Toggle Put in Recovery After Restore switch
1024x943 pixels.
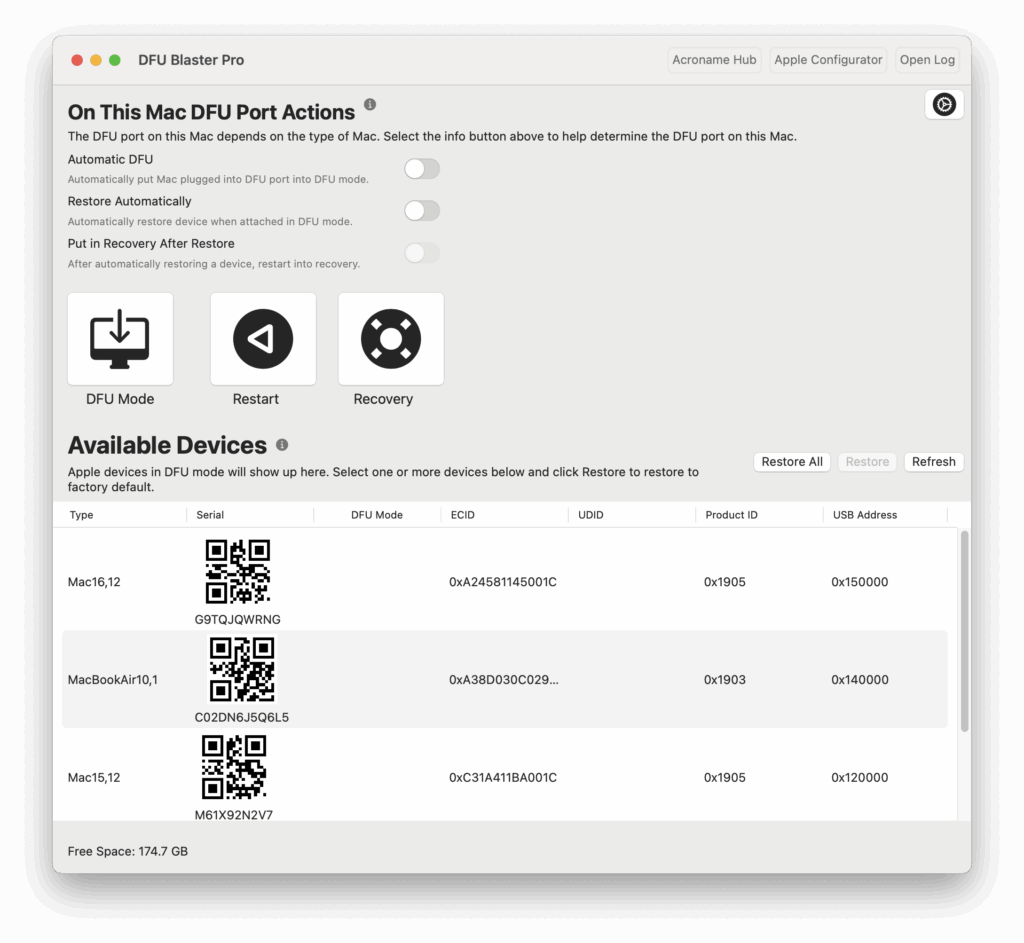click(x=422, y=253)
